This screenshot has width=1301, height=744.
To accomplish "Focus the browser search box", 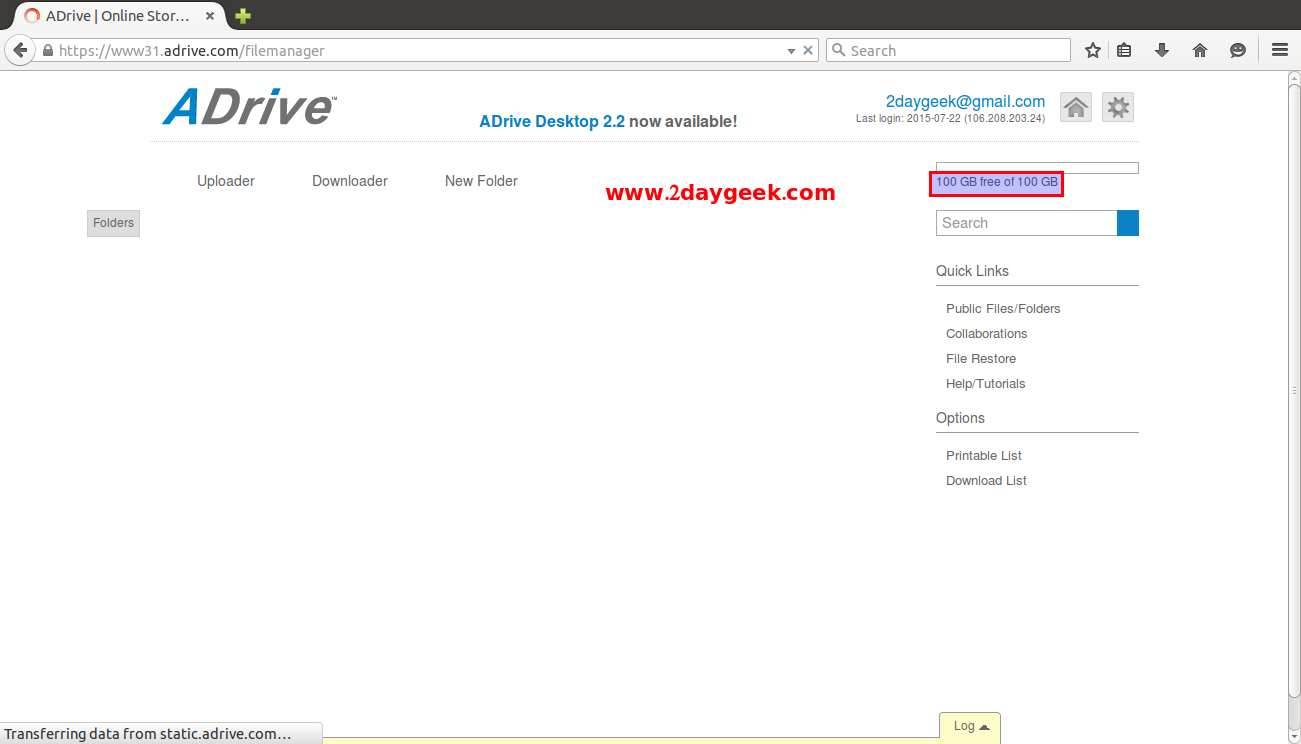I will click(948, 50).
